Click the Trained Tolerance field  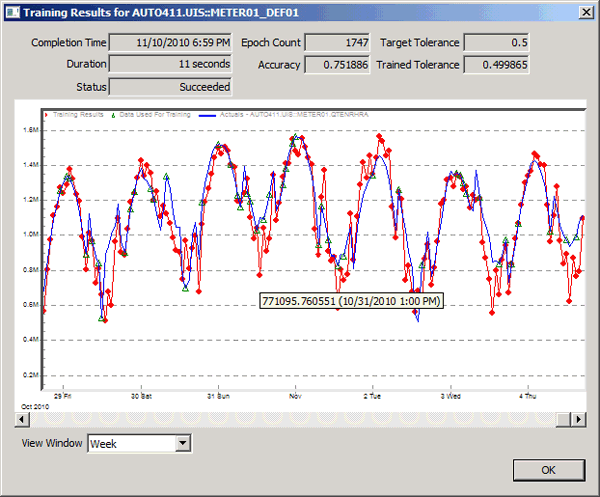click(496, 65)
